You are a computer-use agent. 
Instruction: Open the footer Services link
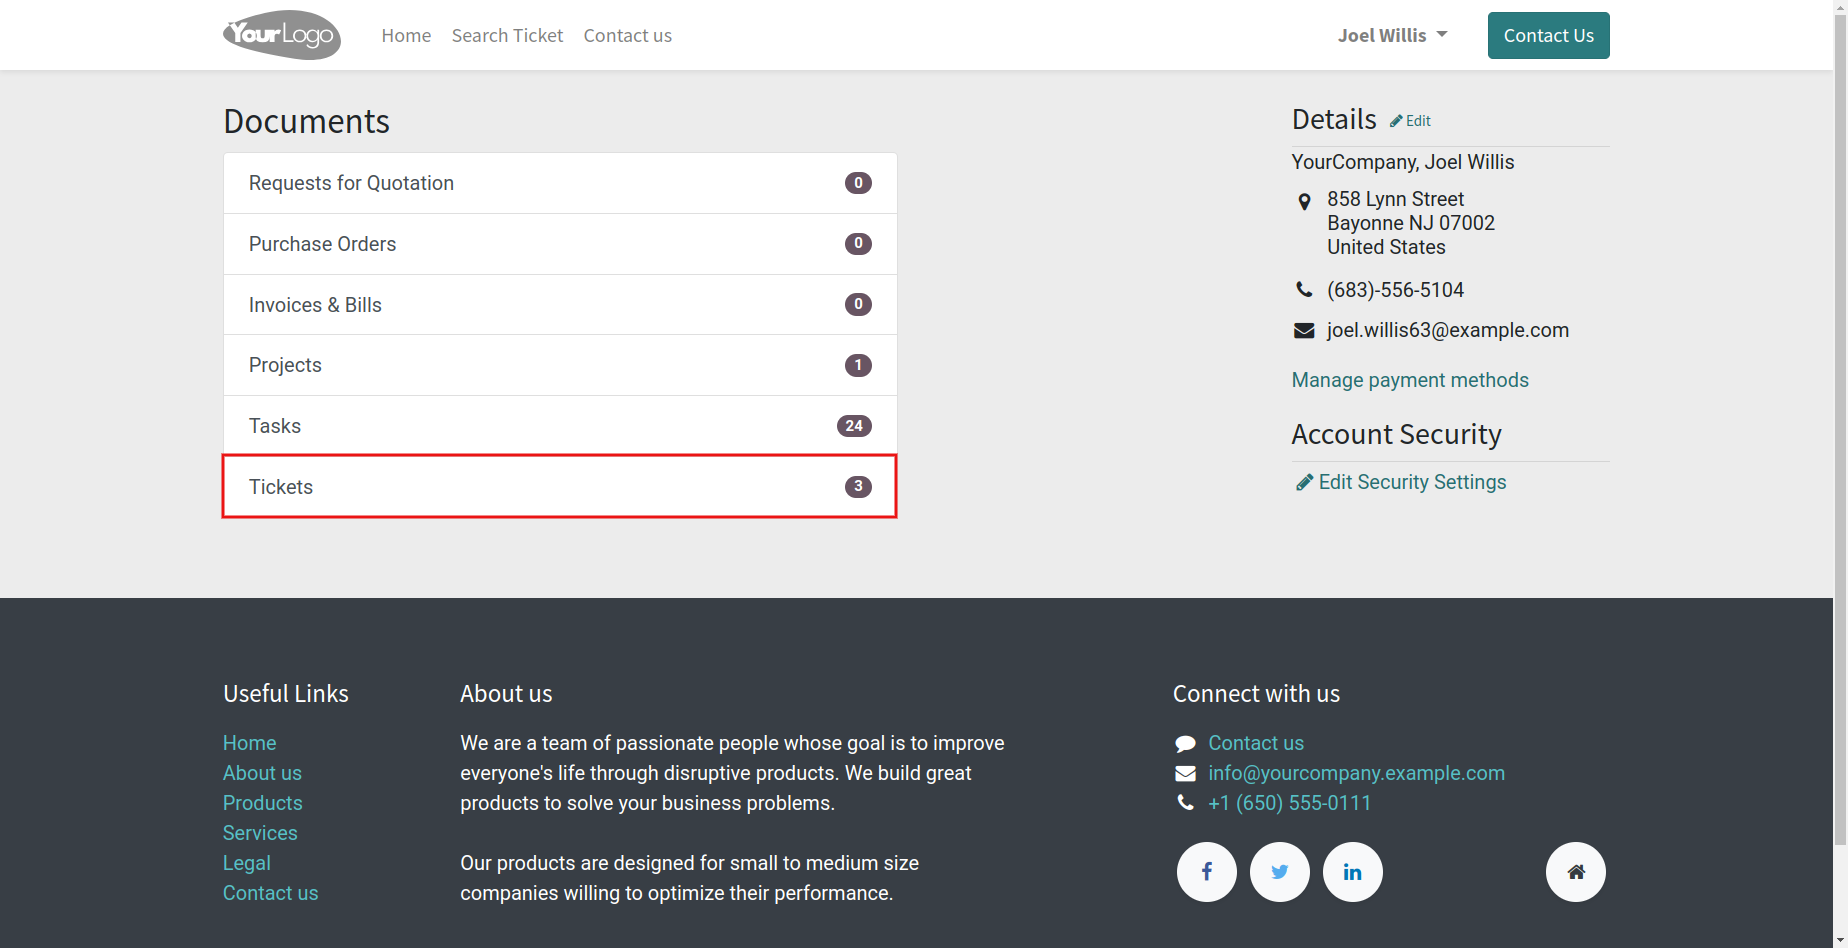[x=260, y=833]
